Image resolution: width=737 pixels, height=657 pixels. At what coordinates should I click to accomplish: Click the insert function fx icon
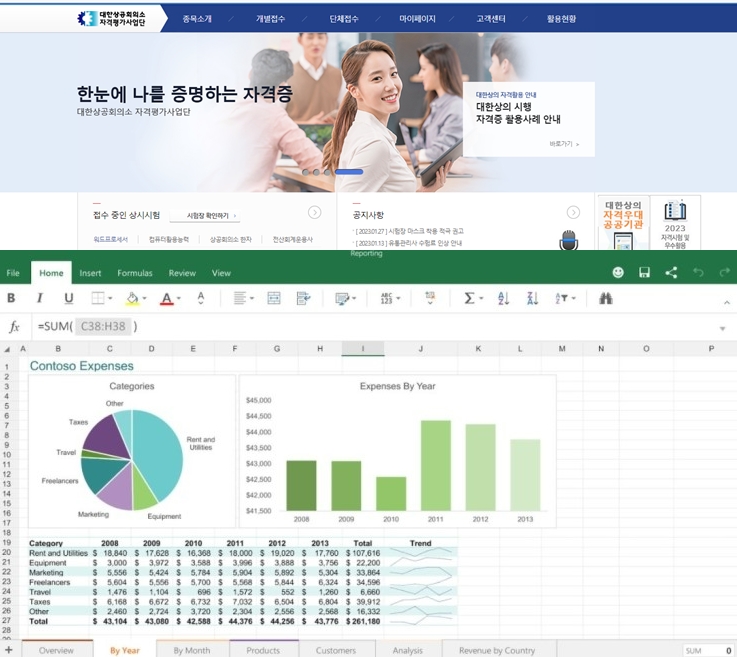click(14, 327)
